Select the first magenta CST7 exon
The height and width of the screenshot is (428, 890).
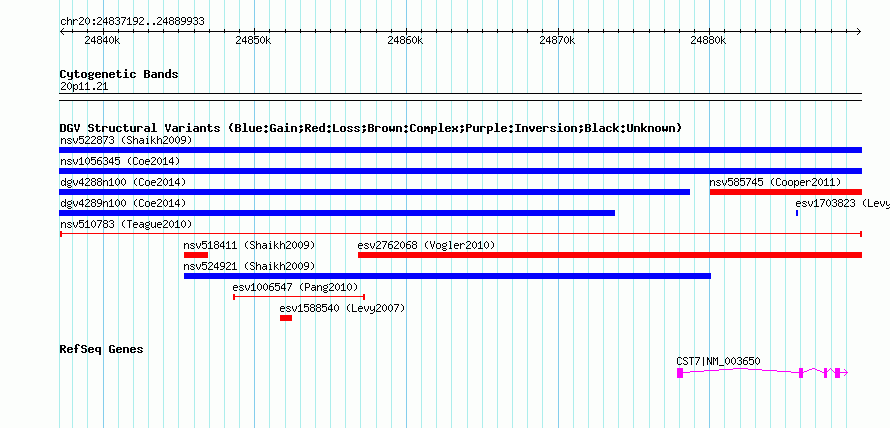pos(679,373)
